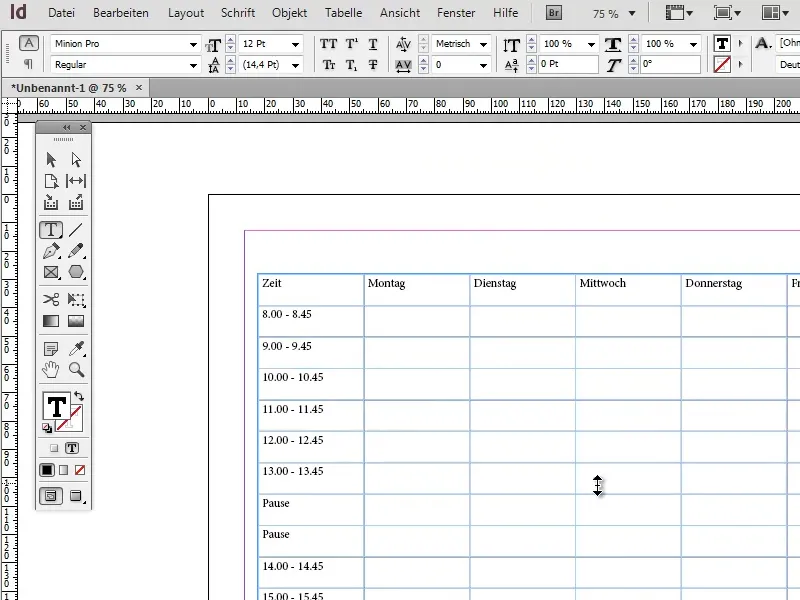The width and height of the screenshot is (800, 600).
Task: Select the Type tool in toolbox
Action: (51, 230)
